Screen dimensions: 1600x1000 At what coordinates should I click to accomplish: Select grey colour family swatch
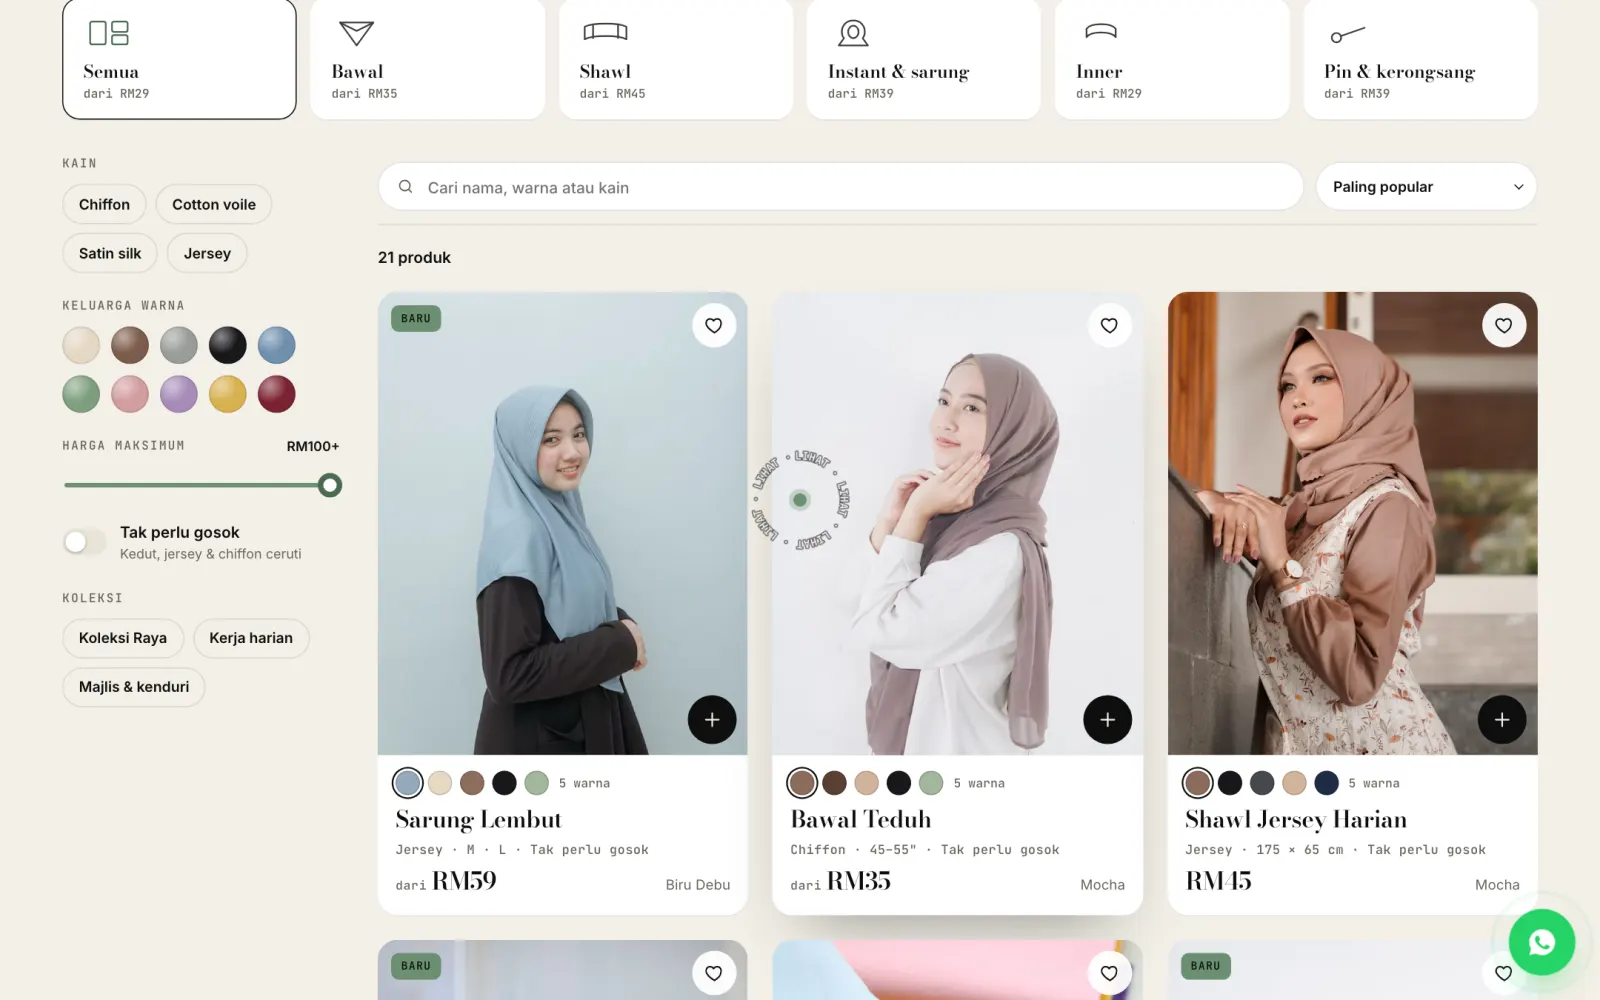pos(179,345)
